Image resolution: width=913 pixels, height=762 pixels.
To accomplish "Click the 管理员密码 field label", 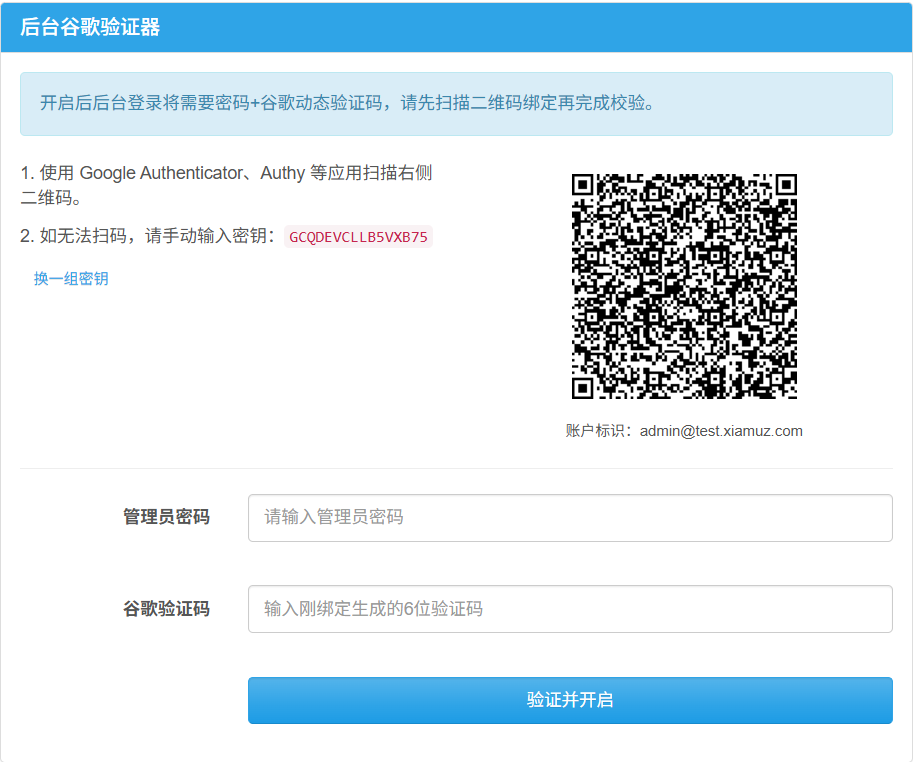I will pos(166,518).
